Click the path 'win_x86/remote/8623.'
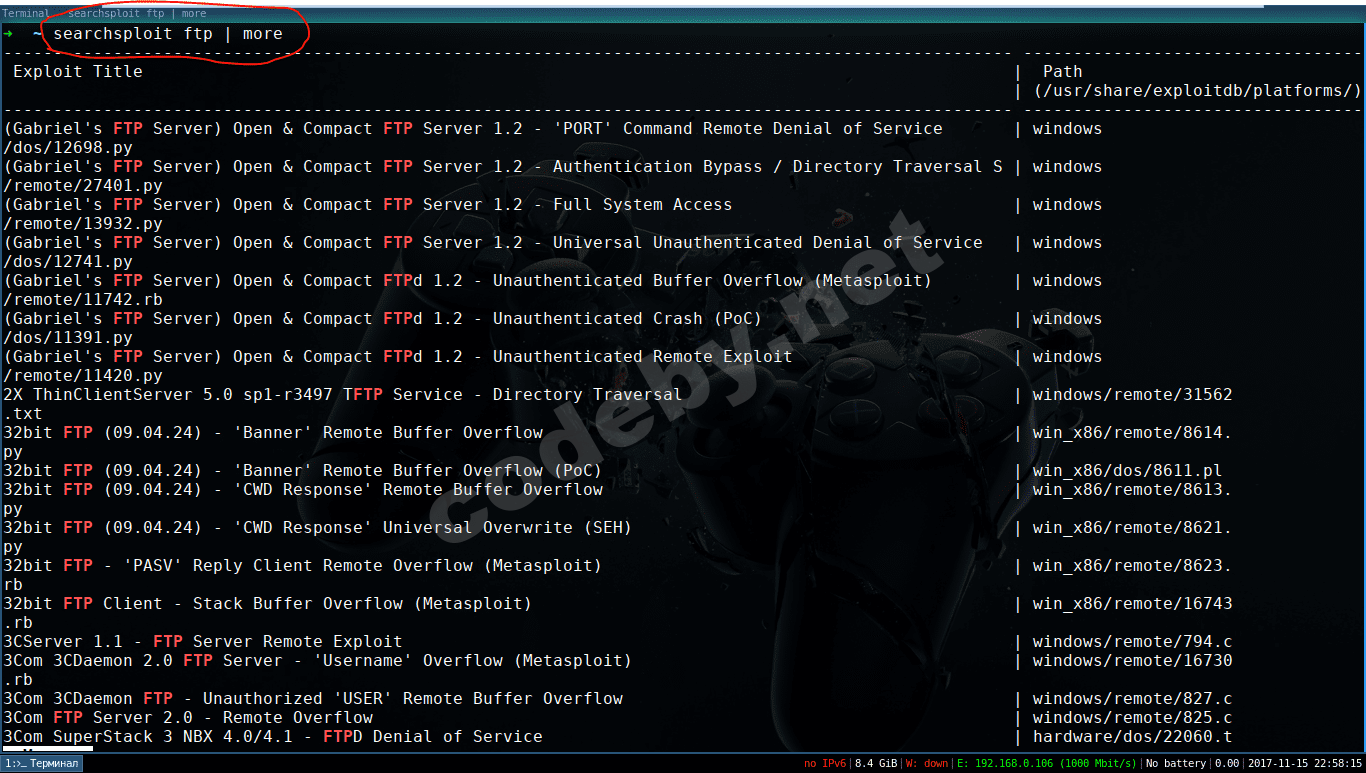 (1133, 566)
